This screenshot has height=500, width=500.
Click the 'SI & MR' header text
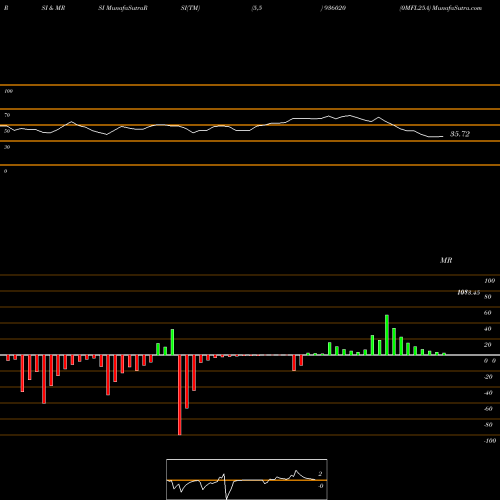pos(53,8)
